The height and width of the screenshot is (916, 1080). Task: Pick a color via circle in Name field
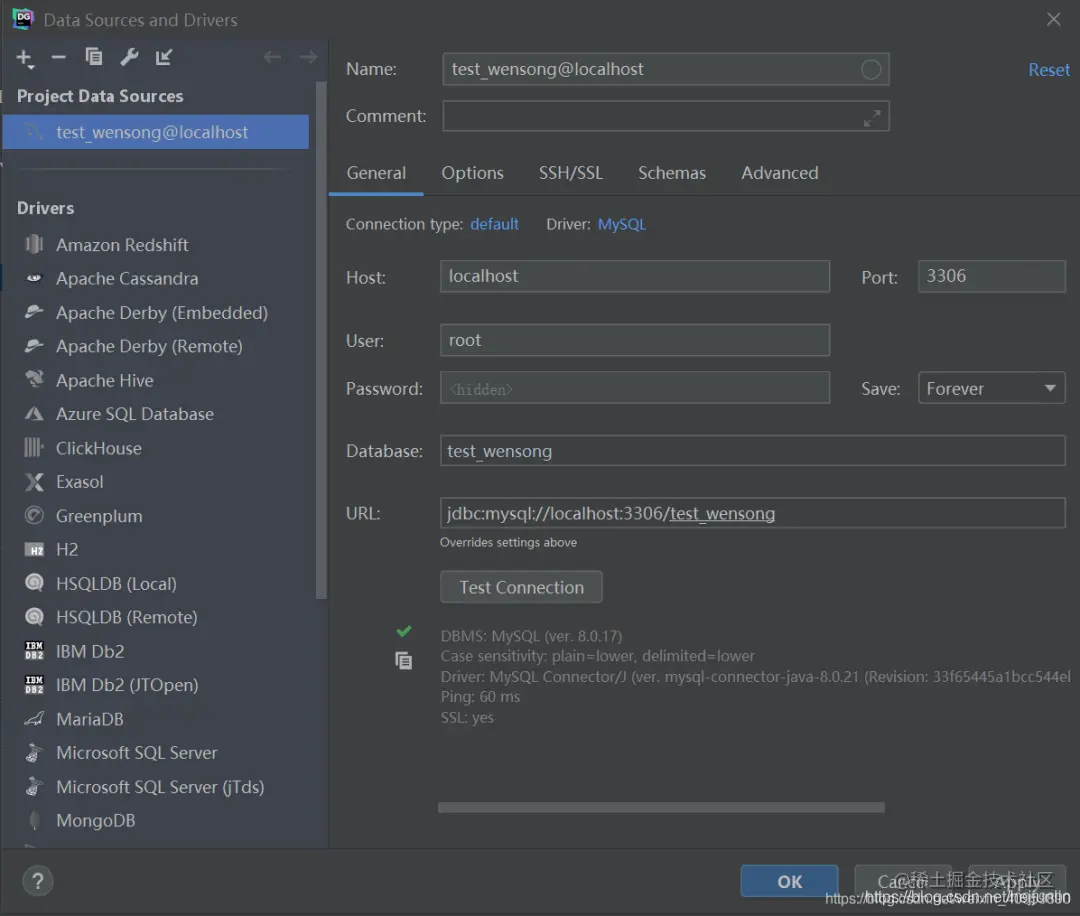point(871,70)
